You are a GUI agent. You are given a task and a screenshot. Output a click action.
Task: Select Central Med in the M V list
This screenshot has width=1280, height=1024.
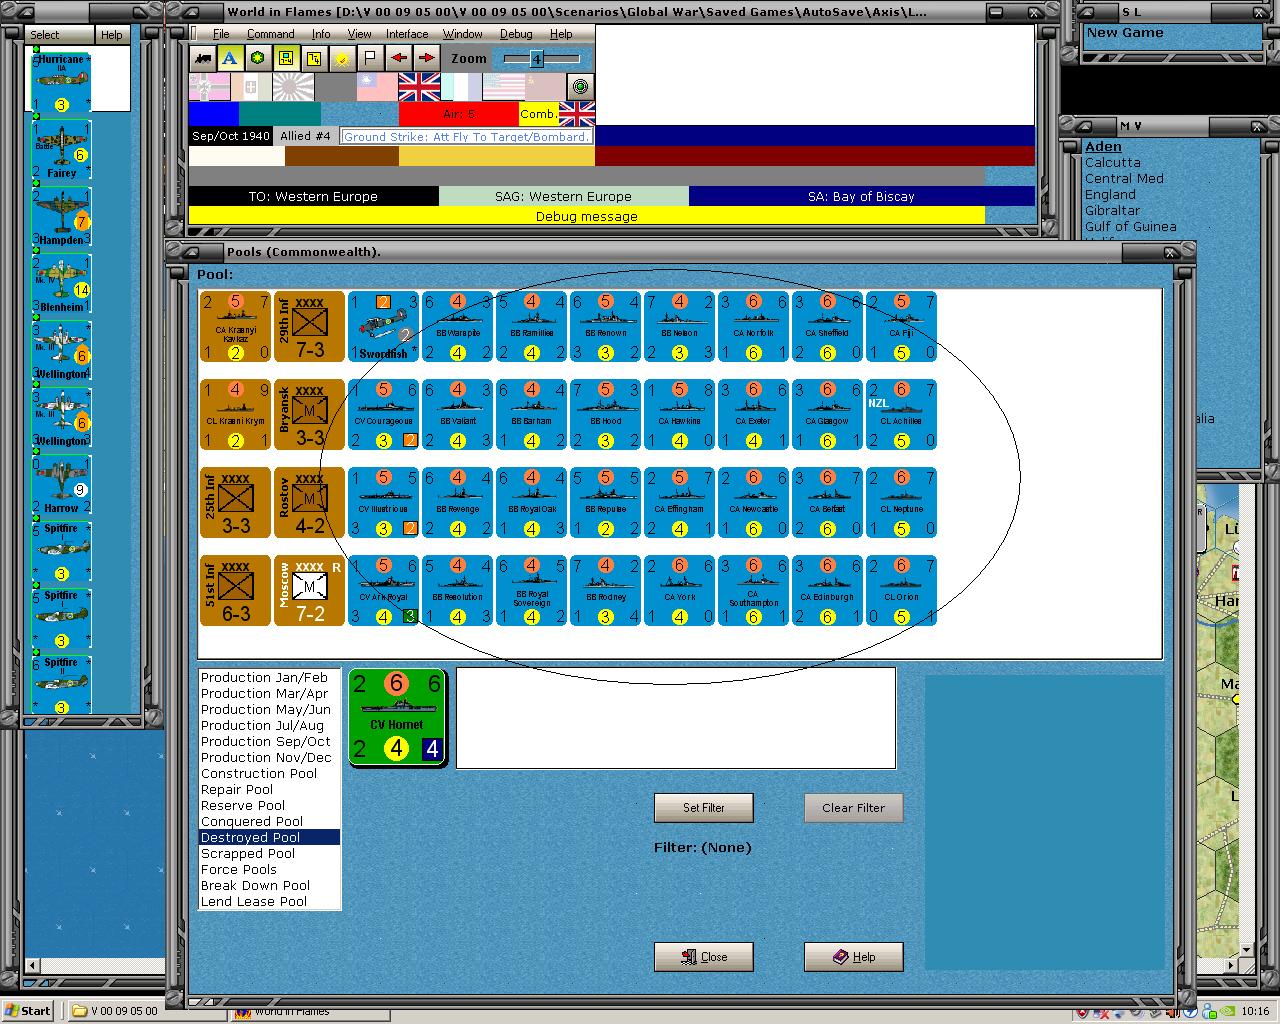[x=1124, y=179]
